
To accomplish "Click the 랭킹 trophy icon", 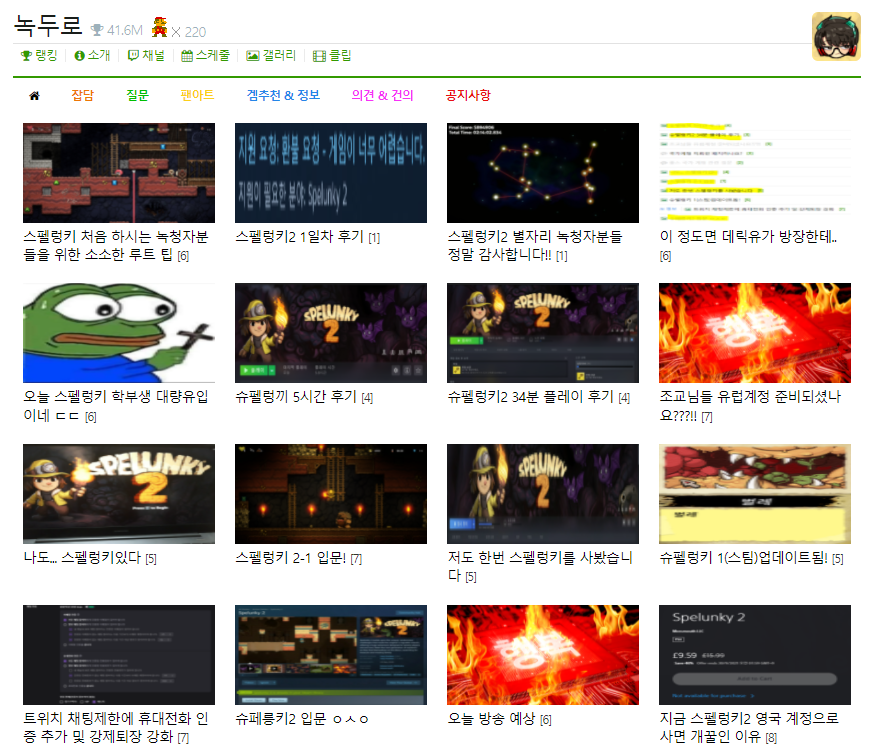I will 26,56.
